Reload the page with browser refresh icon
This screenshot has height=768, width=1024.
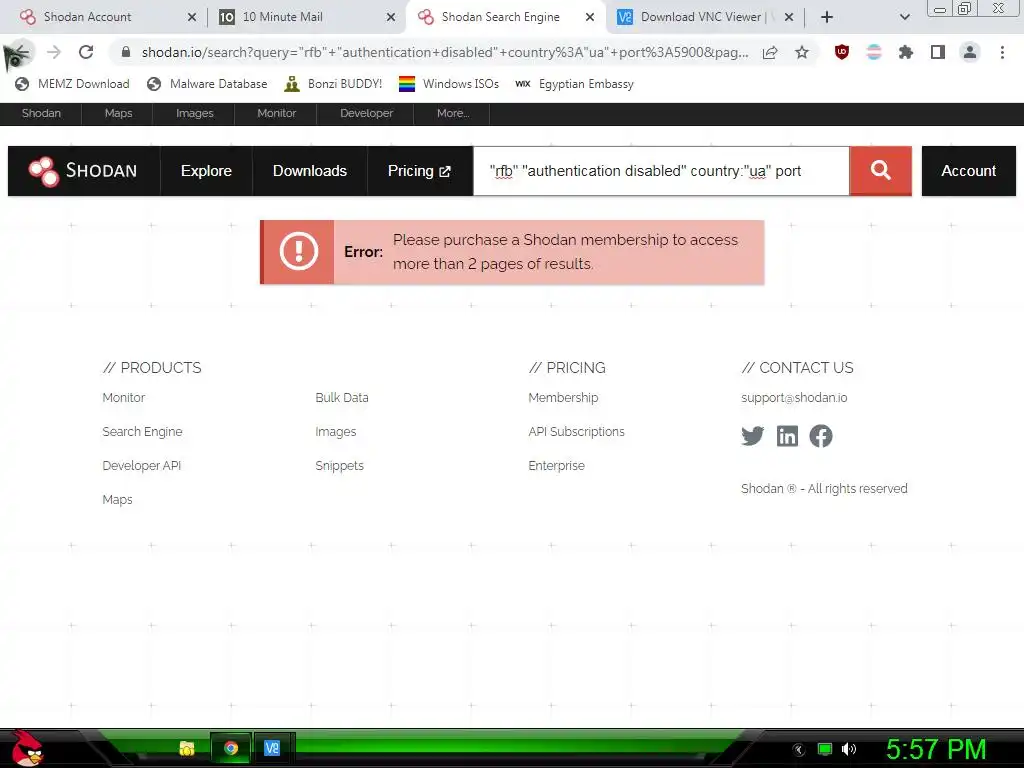coord(86,52)
